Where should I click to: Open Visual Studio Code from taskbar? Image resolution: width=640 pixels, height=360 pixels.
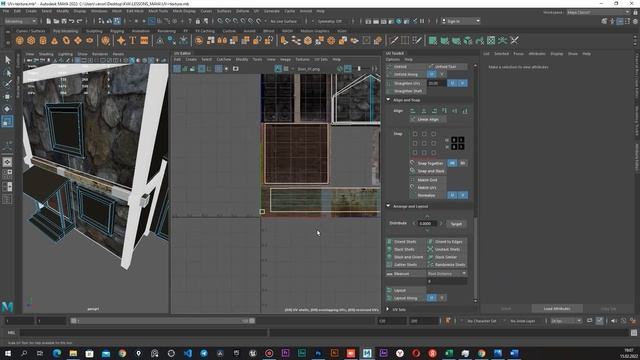(187, 353)
